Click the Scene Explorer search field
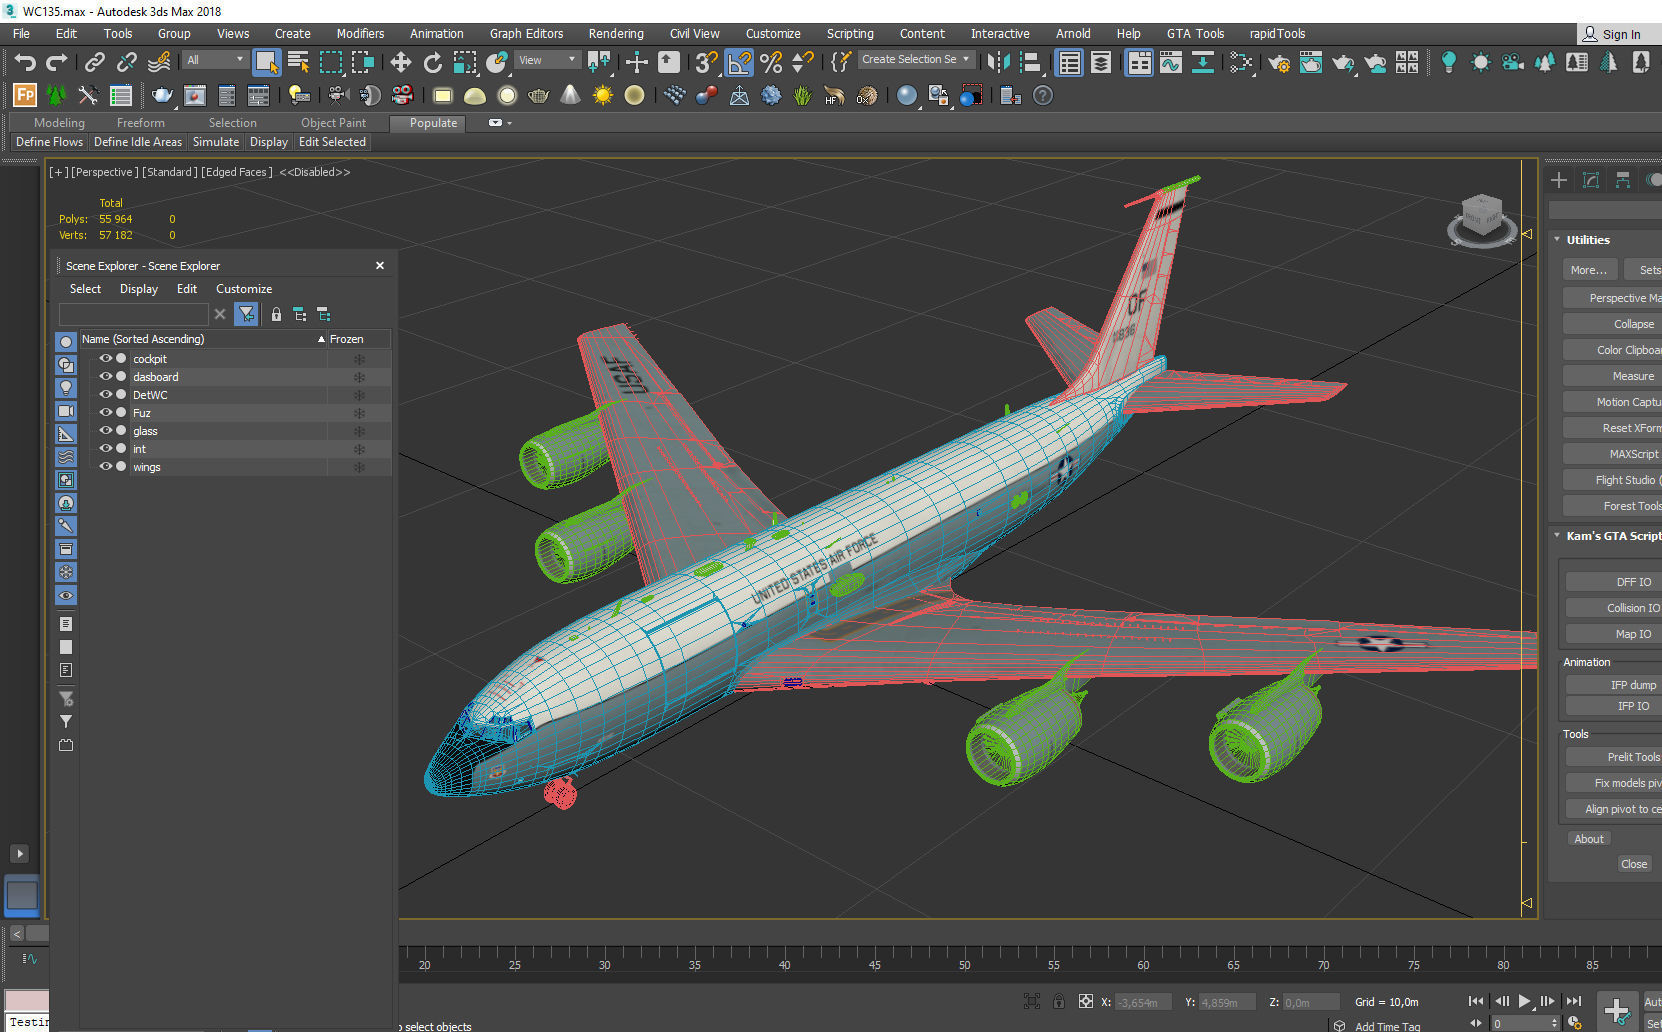 click(134, 314)
